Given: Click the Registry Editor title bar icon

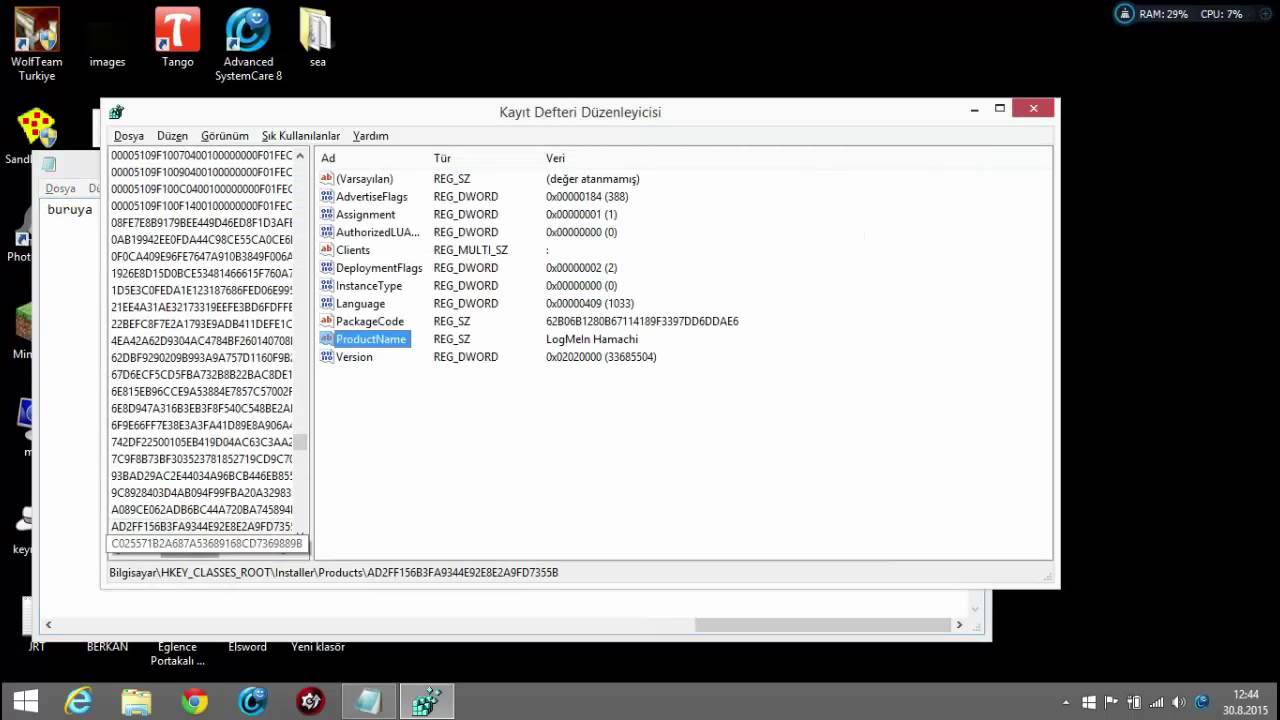Looking at the screenshot, I should pos(117,112).
